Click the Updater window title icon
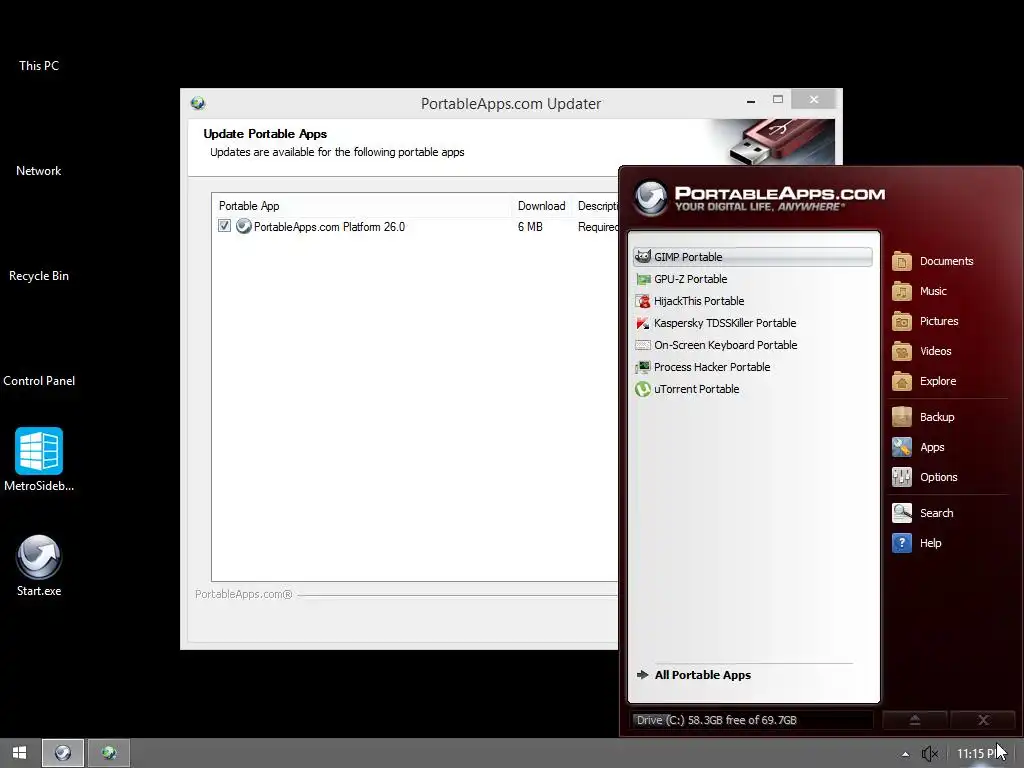 [198, 103]
